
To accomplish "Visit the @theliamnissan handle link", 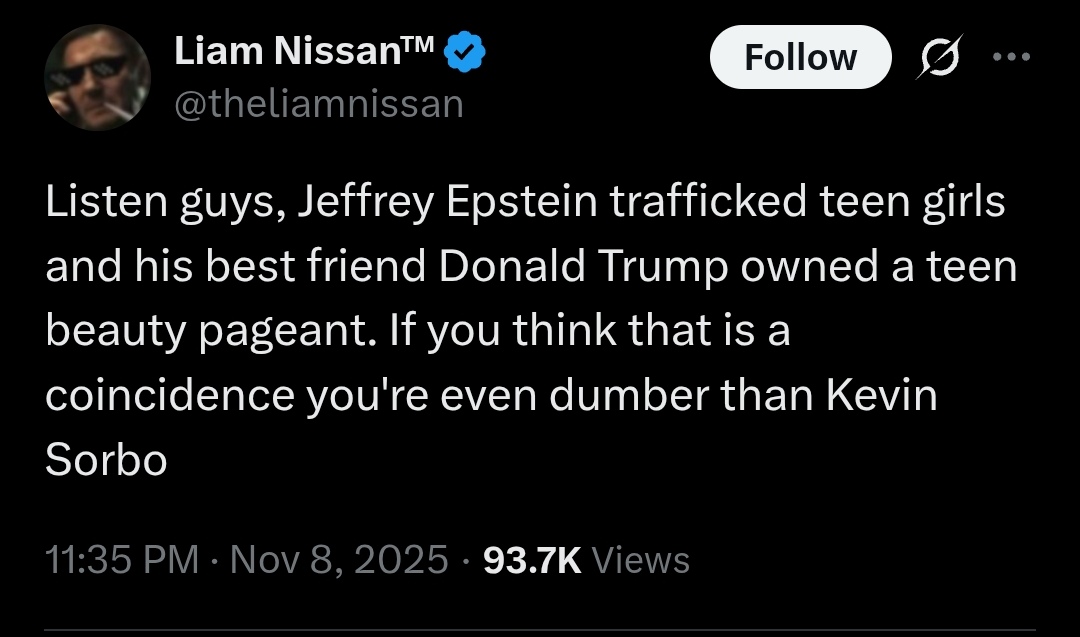I will pyautogui.click(x=319, y=103).
